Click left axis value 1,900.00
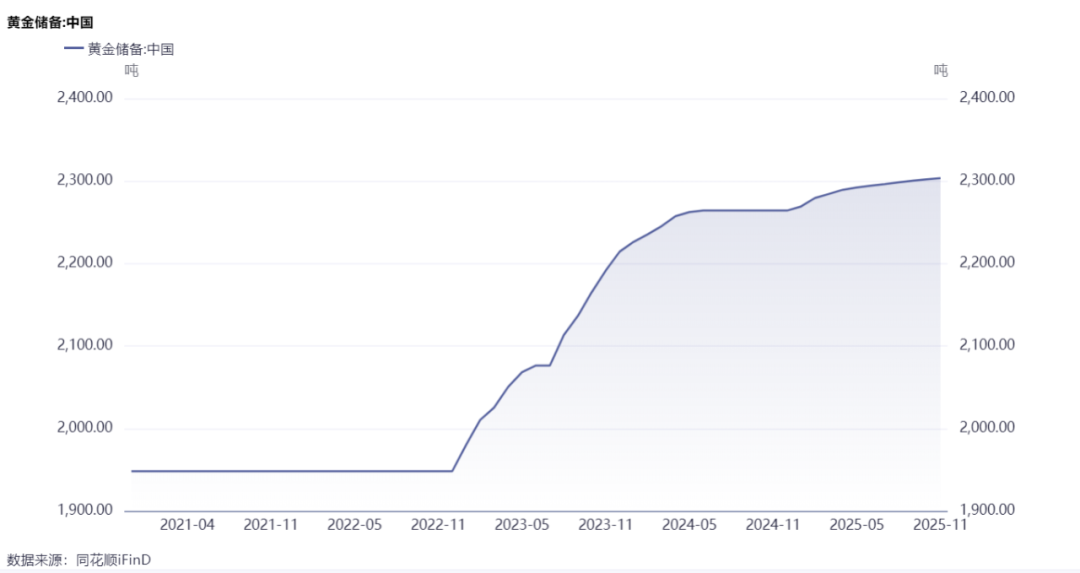 pyautogui.click(x=85, y=510)
